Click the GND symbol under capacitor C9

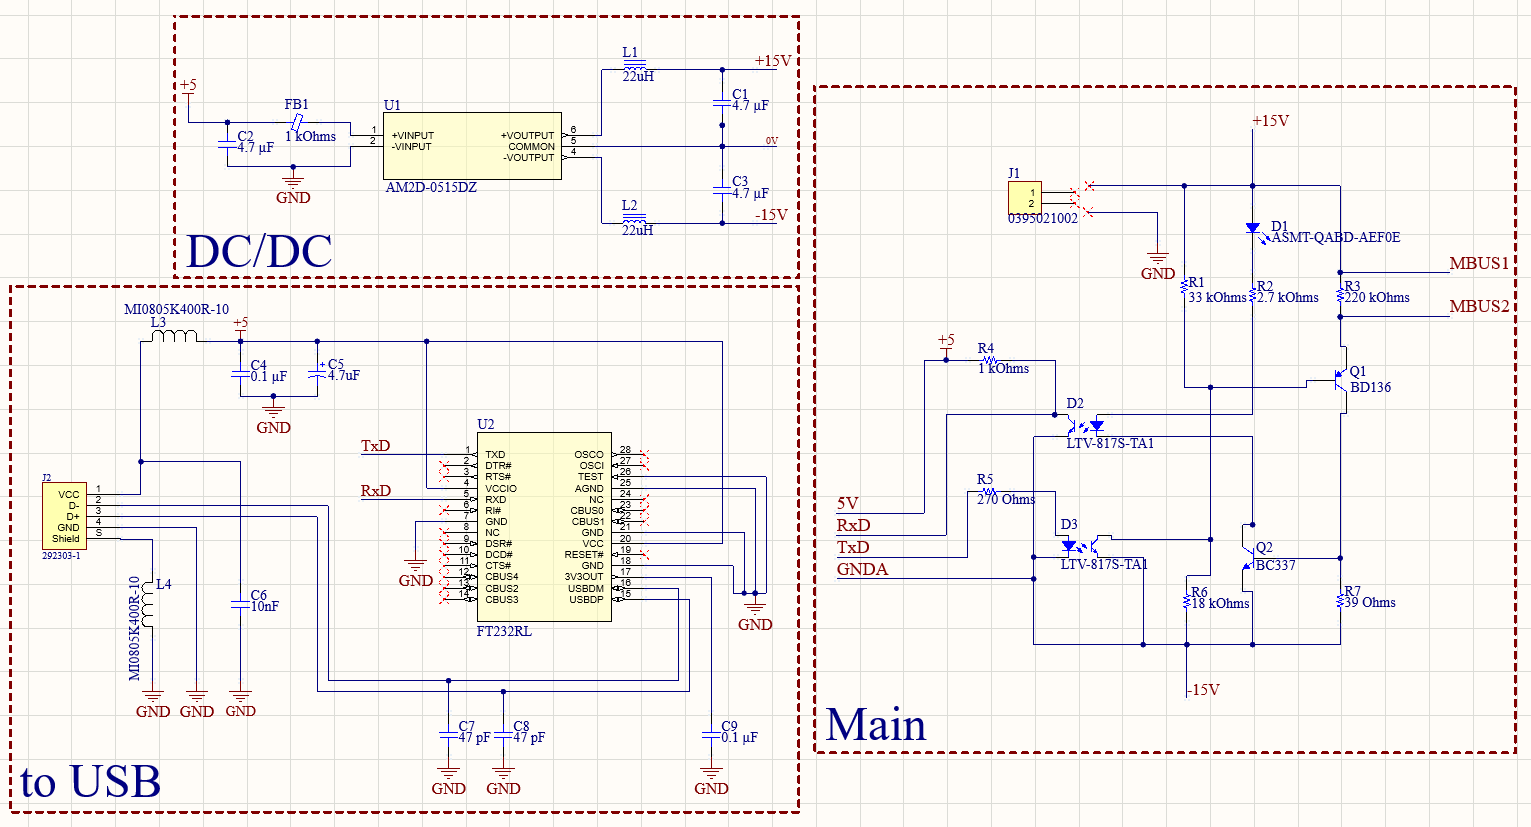coord(711,780)
